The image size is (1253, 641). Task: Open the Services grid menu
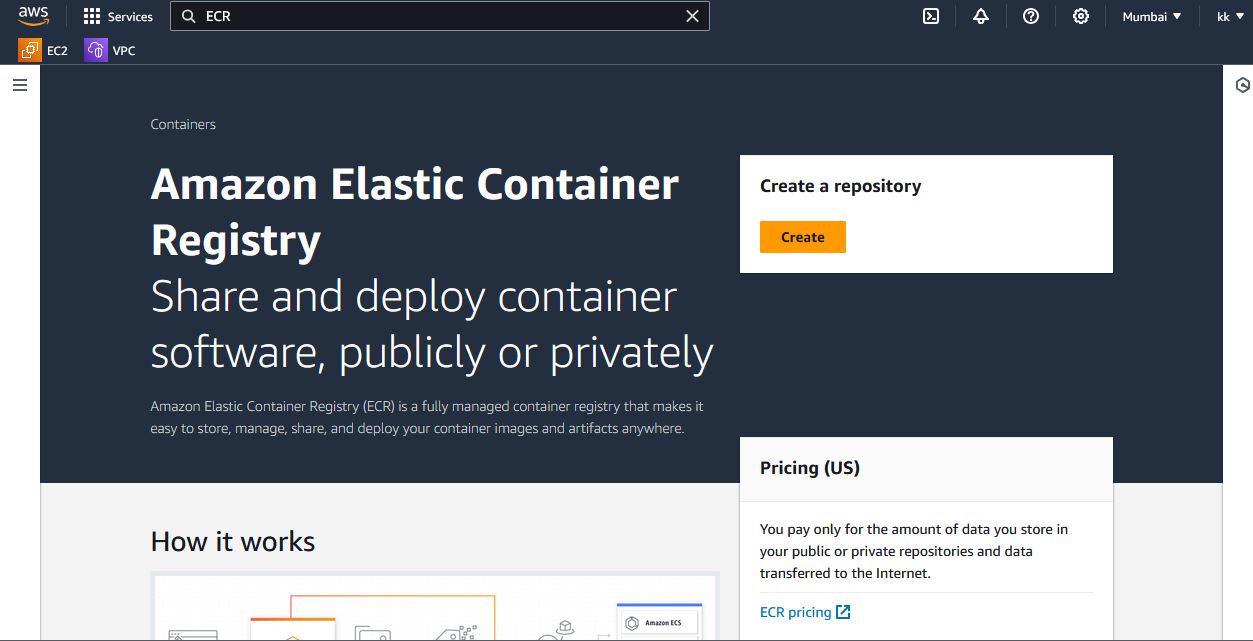point(118,16)
